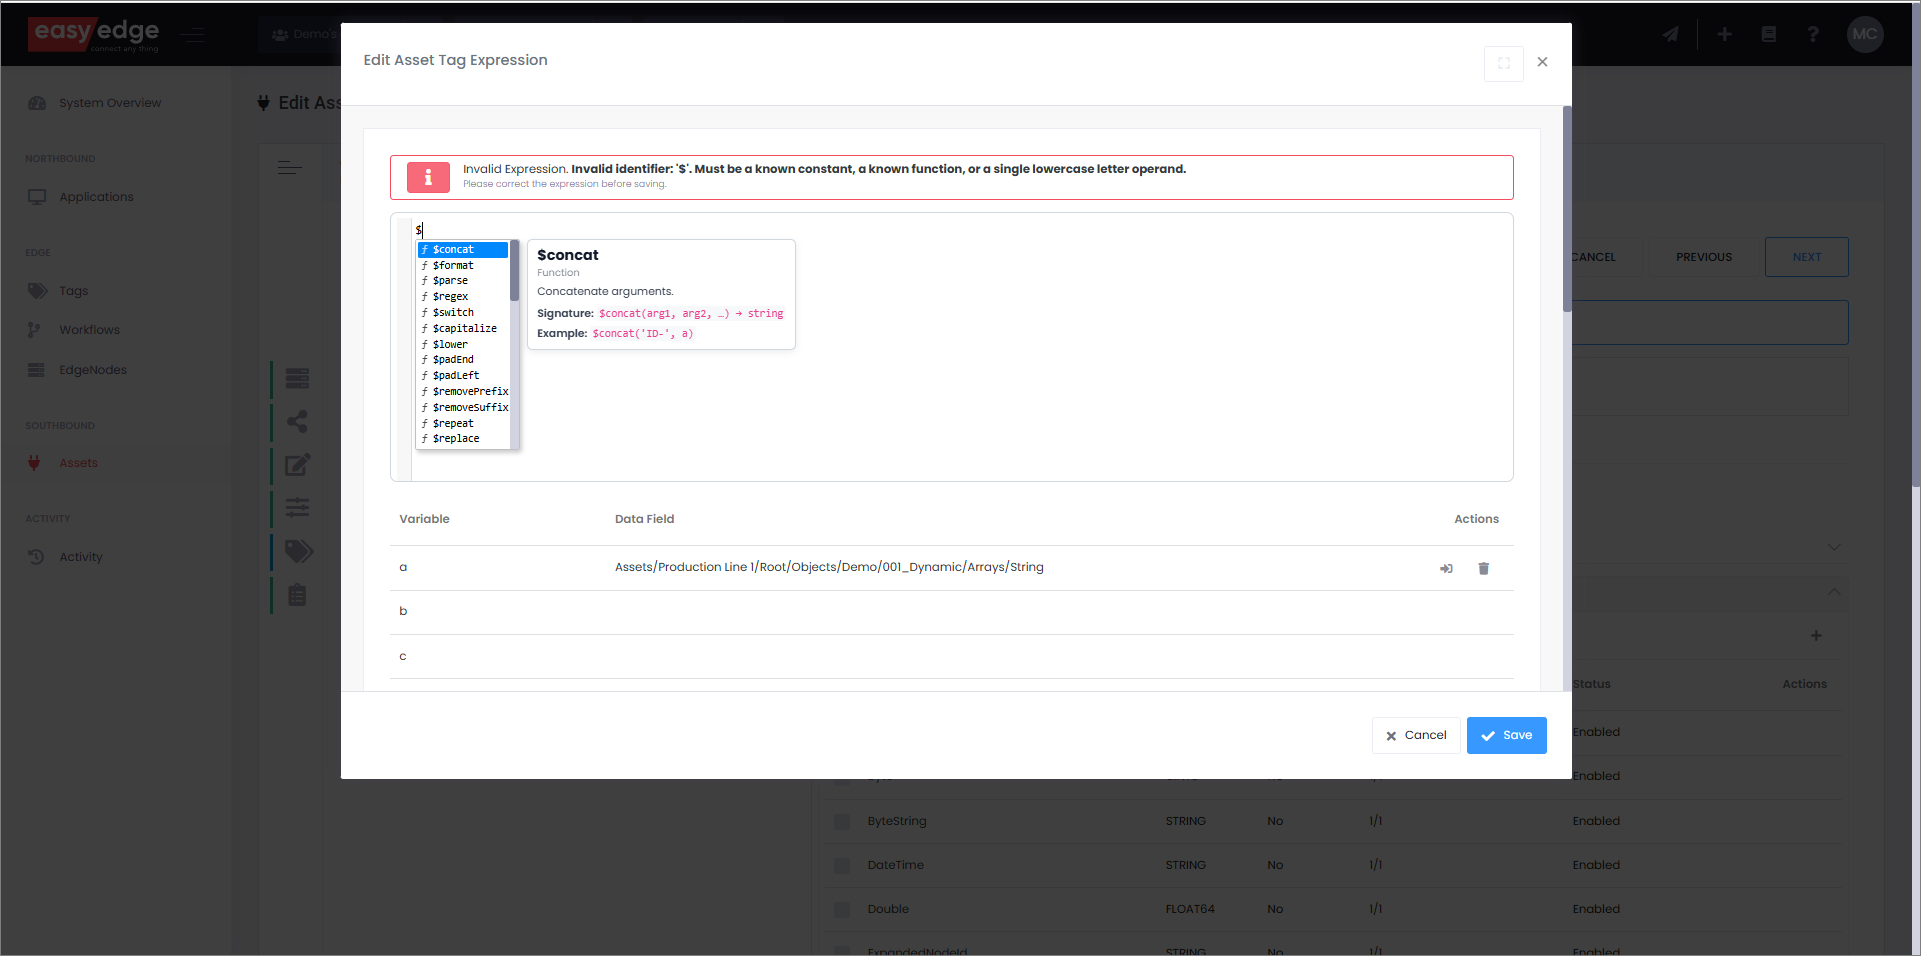
Task: Click the autocomplete list scrollbar thumb
Action: point(514,270)
